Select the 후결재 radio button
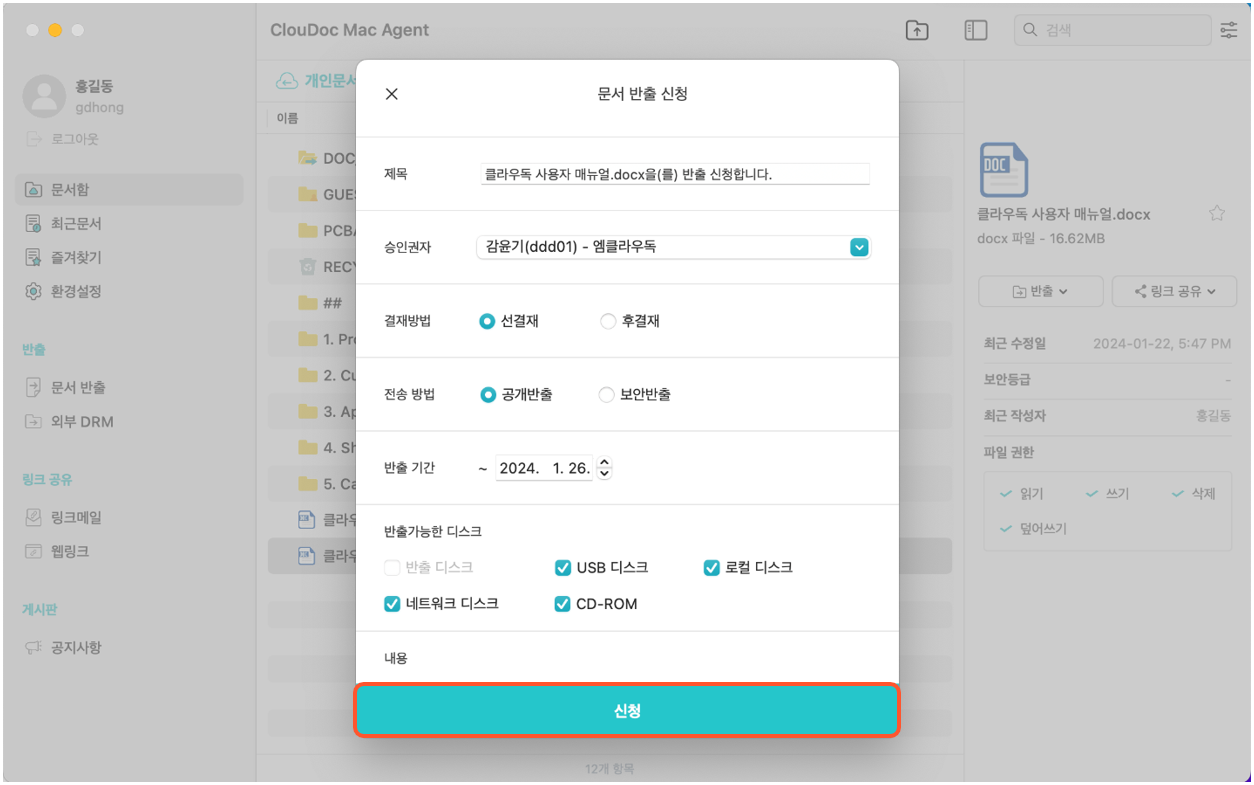The width and height of the screenshot is (1254, 785). (607, 322)
